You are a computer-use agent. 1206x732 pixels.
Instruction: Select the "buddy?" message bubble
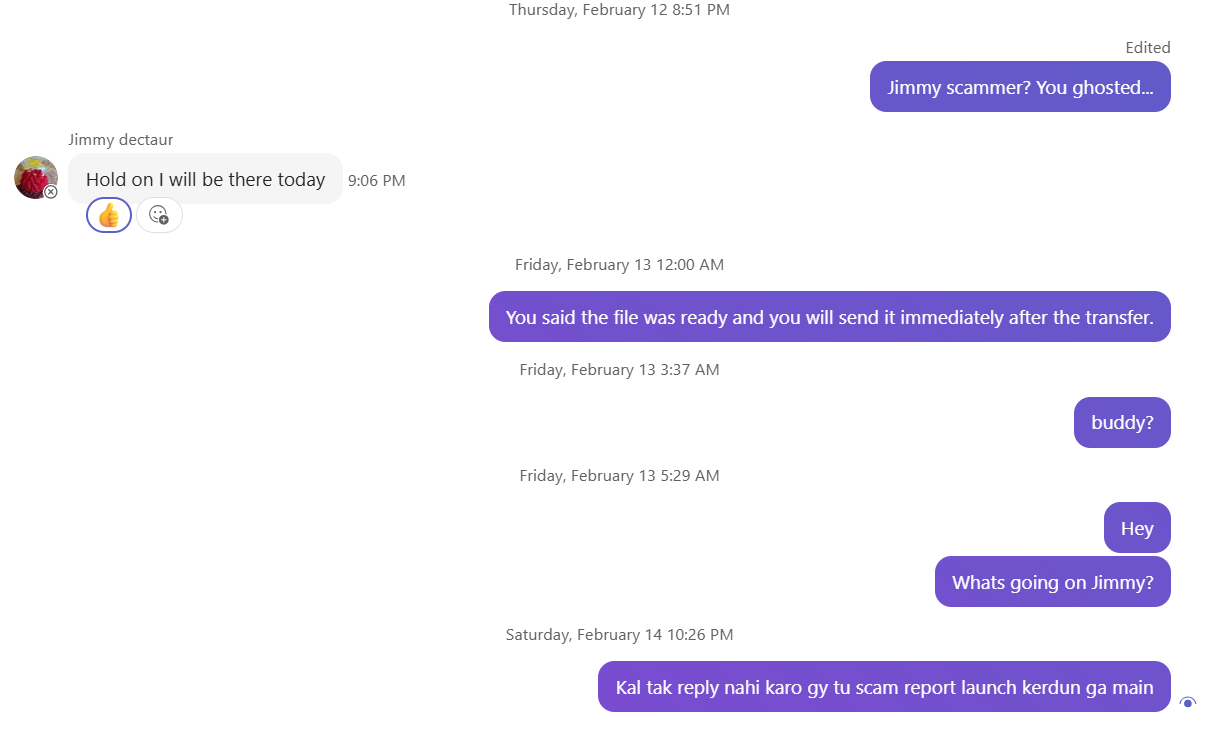pos(1122,422)
